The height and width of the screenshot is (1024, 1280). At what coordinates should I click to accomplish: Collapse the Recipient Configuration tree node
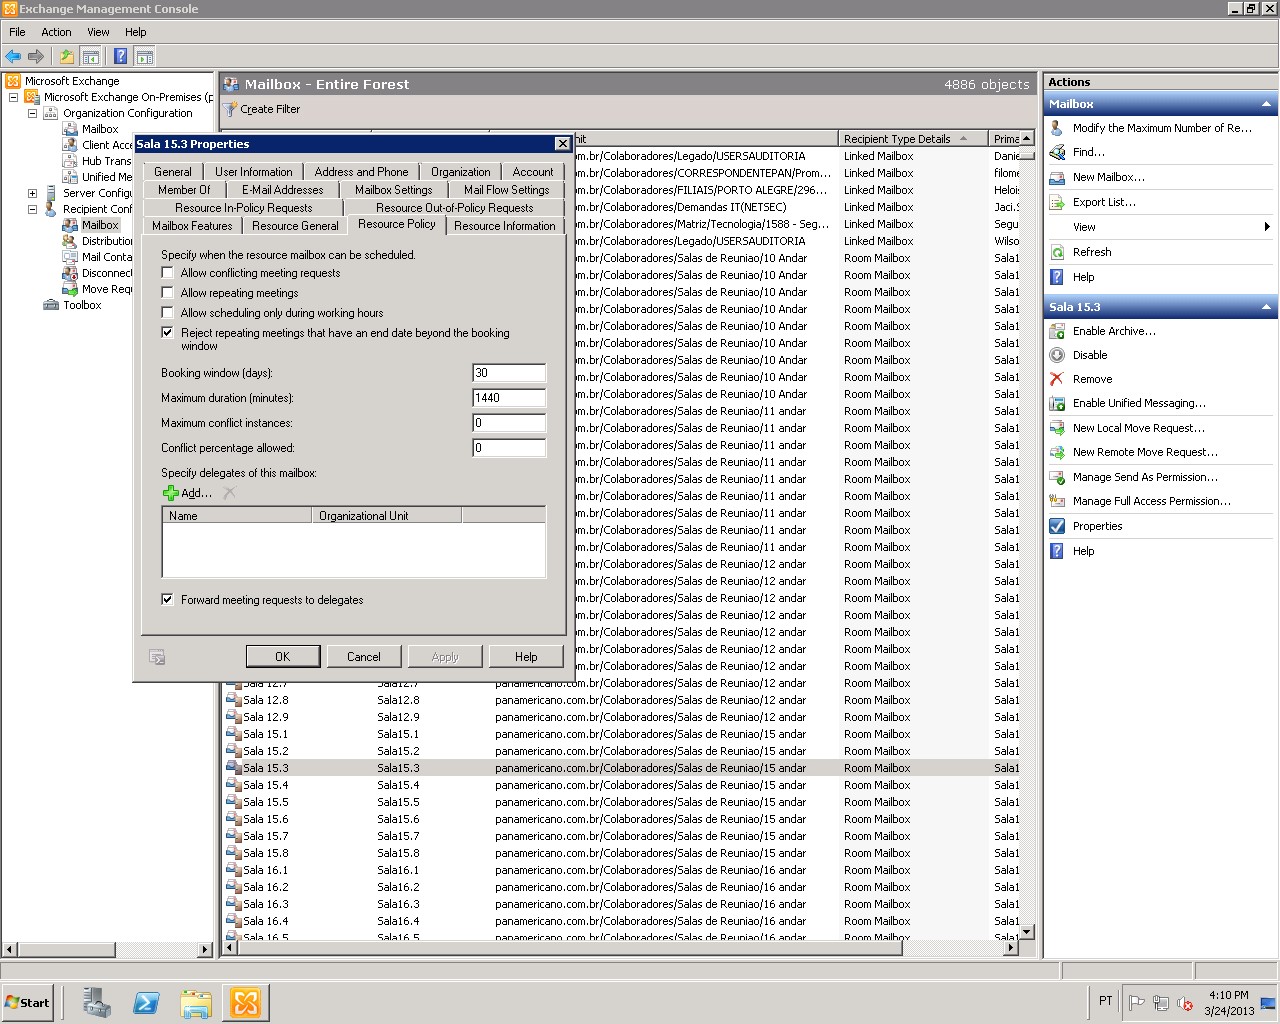click(33, 209)
